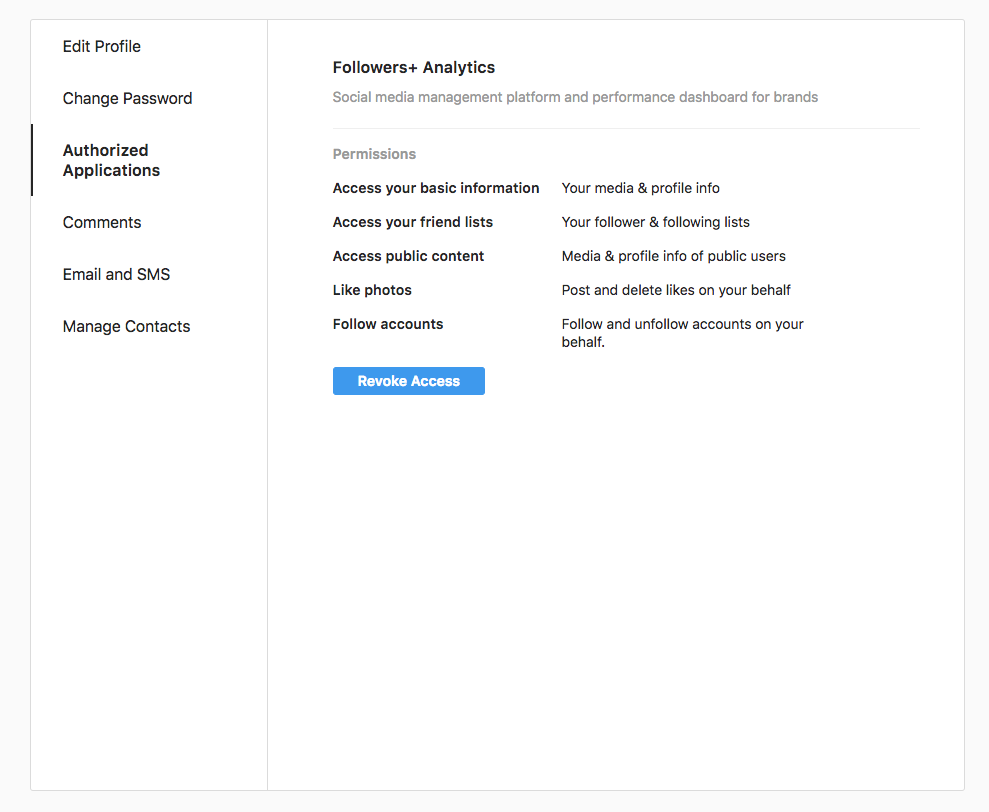Go to Change Password in sidebar
The width and height of the screenshot is (989, 812).
coord(127,98)
